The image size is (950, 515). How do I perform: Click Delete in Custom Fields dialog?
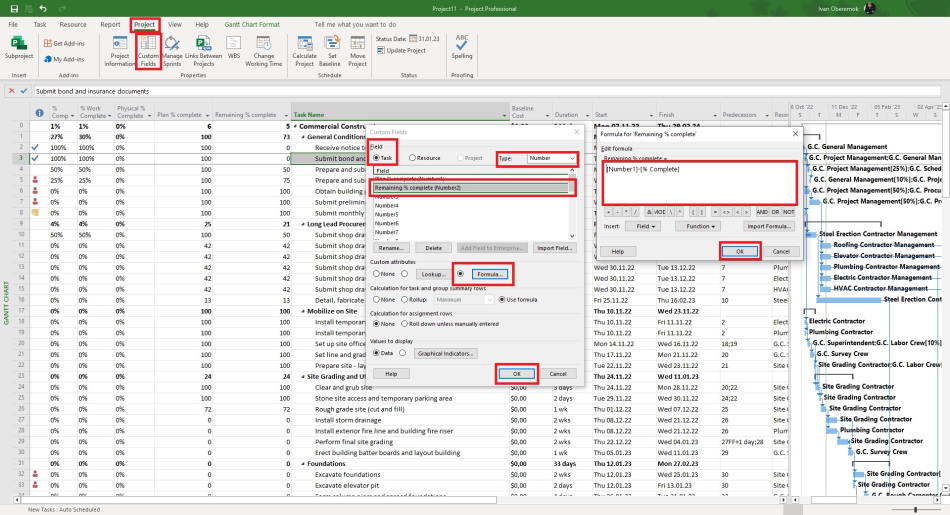[x=433, y=248]
